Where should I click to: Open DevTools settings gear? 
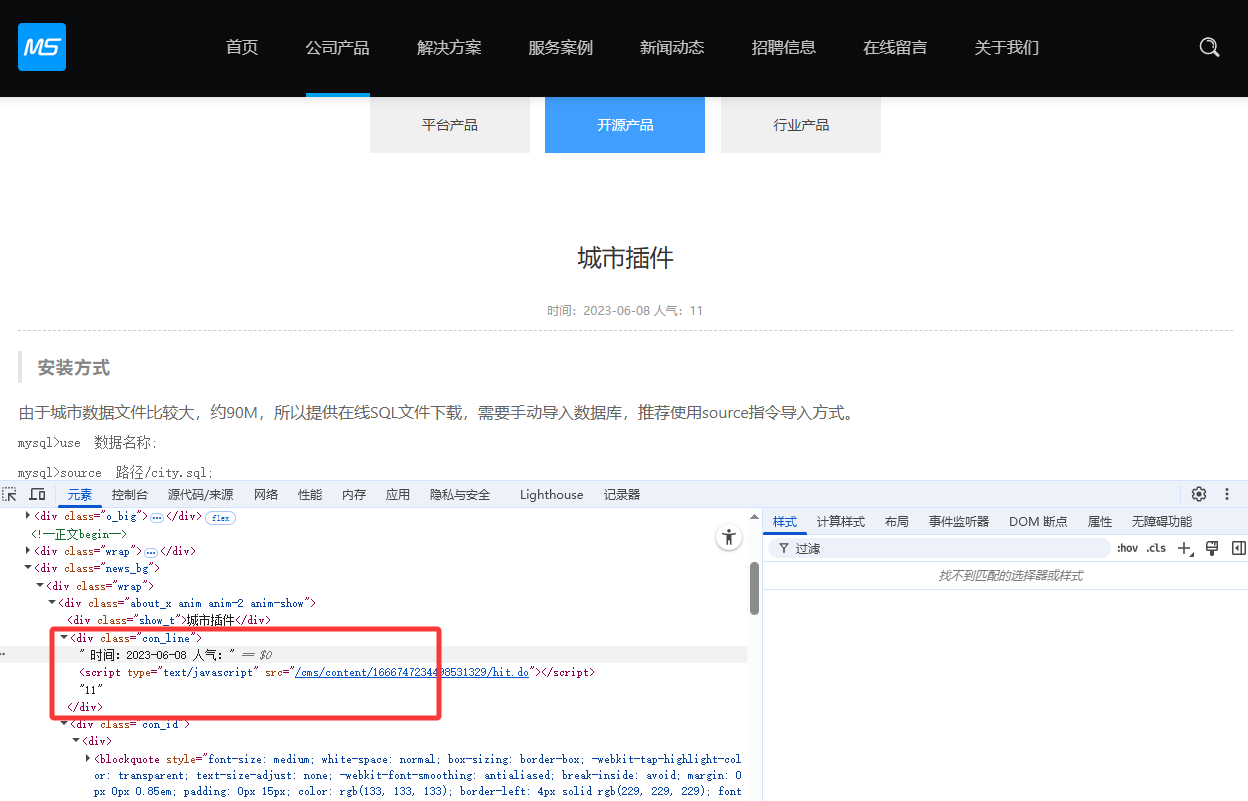(x=1199, y=494)
